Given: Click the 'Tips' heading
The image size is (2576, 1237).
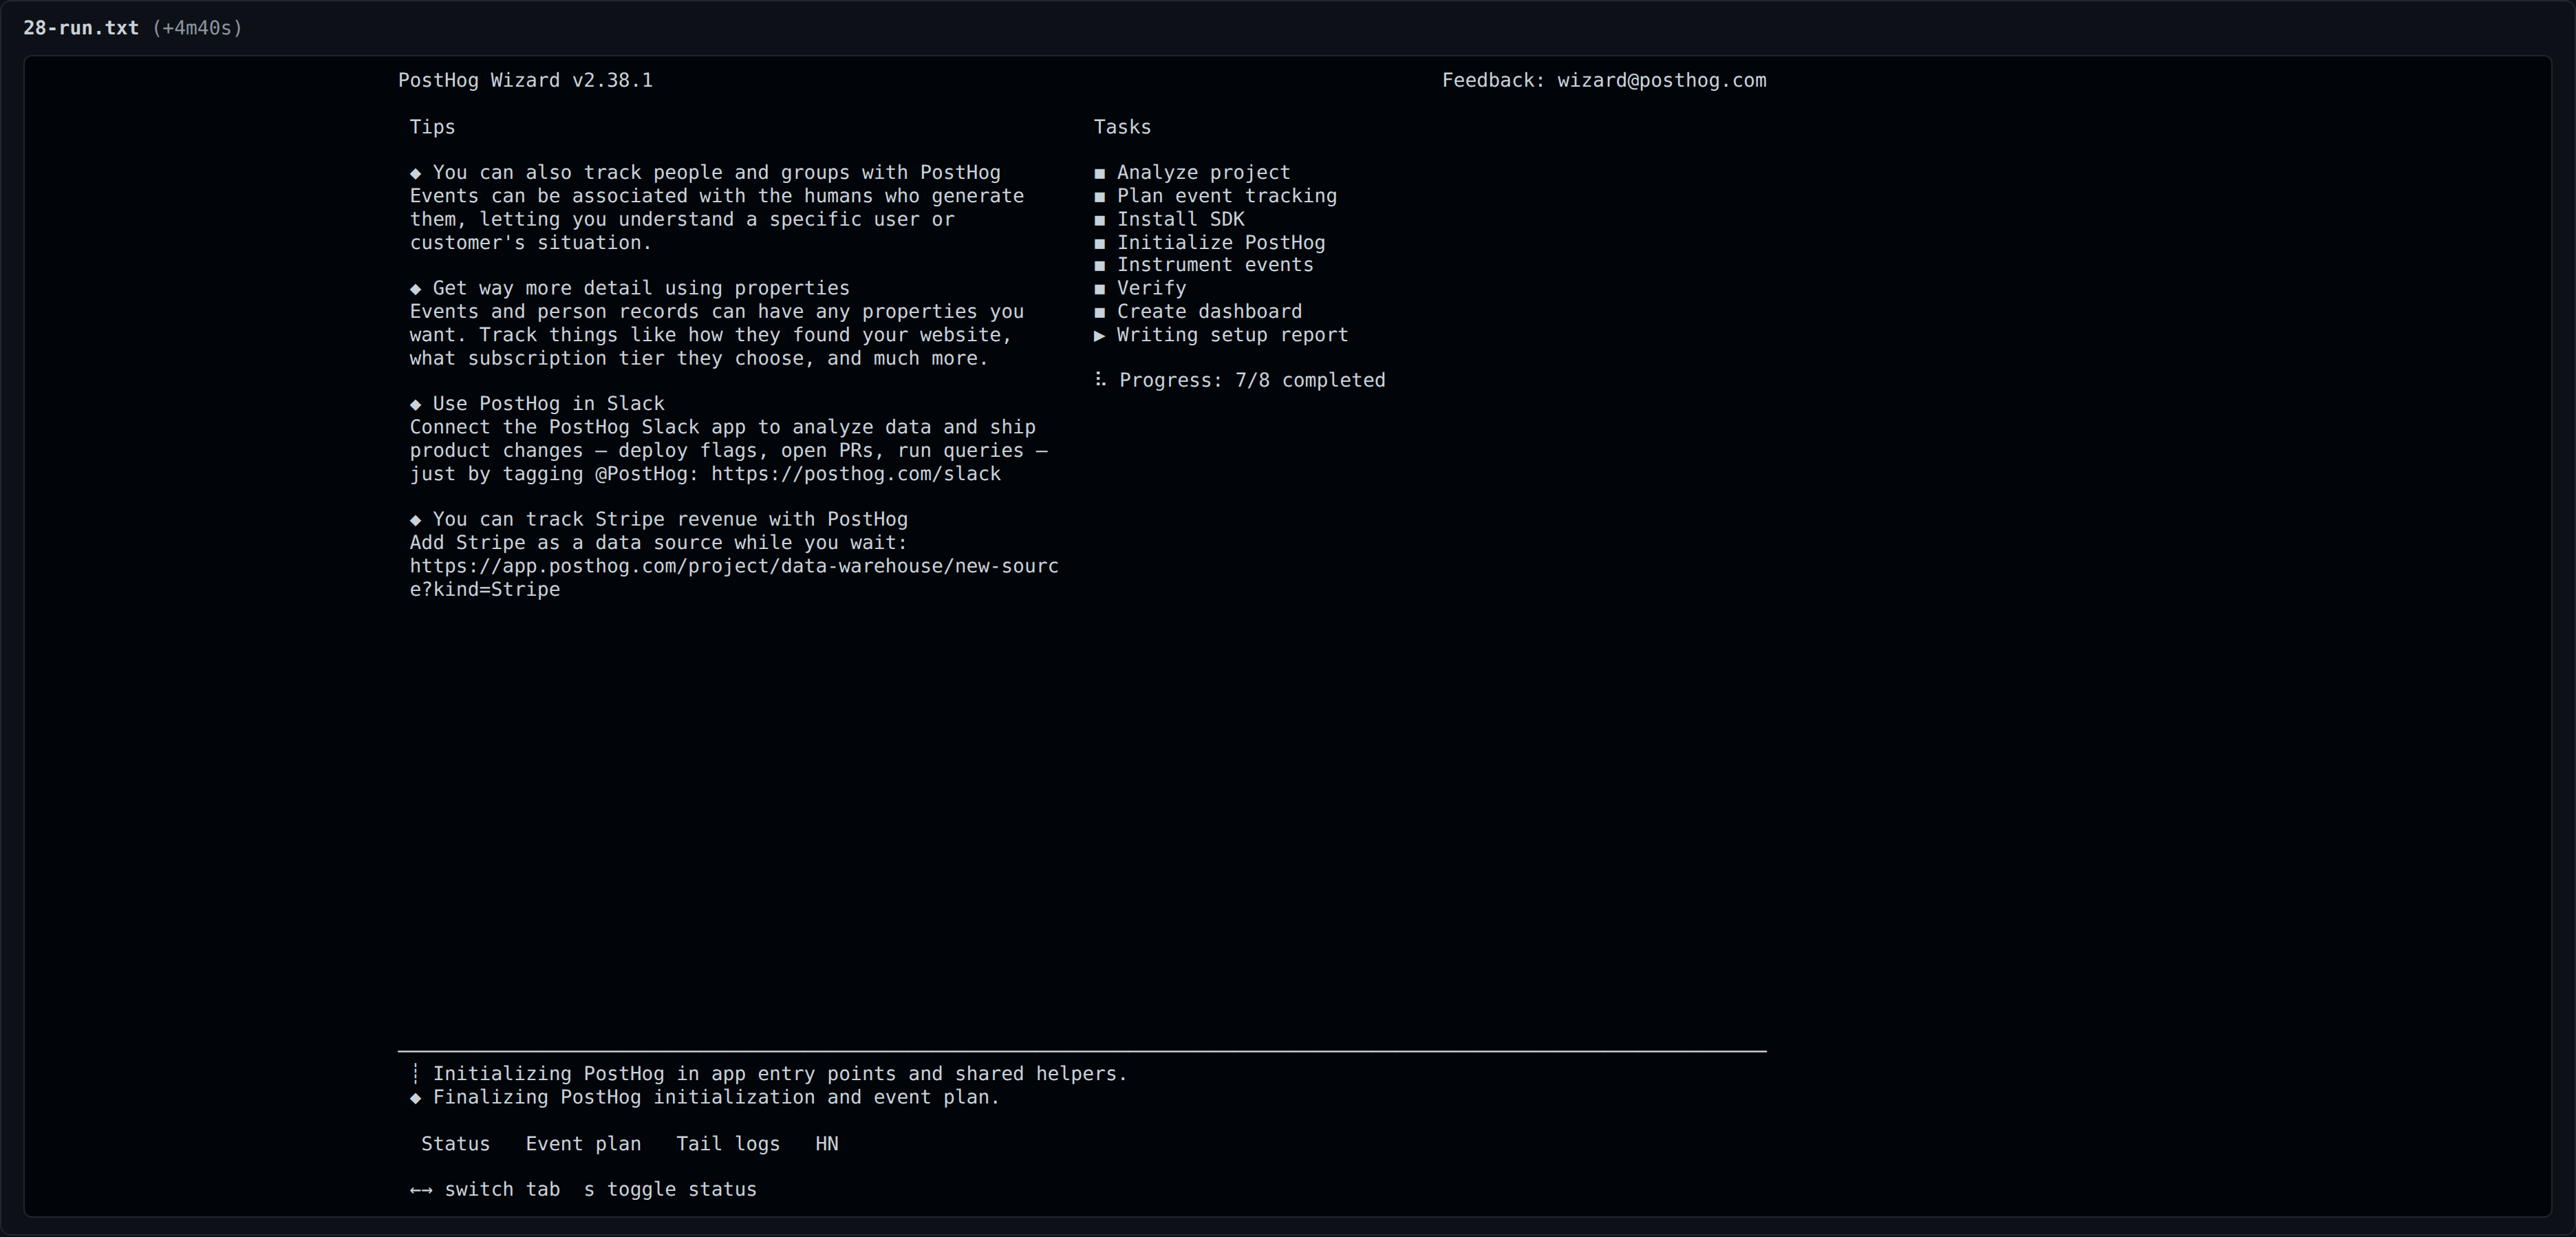Looking at the screenshot, I should [432, 127].
